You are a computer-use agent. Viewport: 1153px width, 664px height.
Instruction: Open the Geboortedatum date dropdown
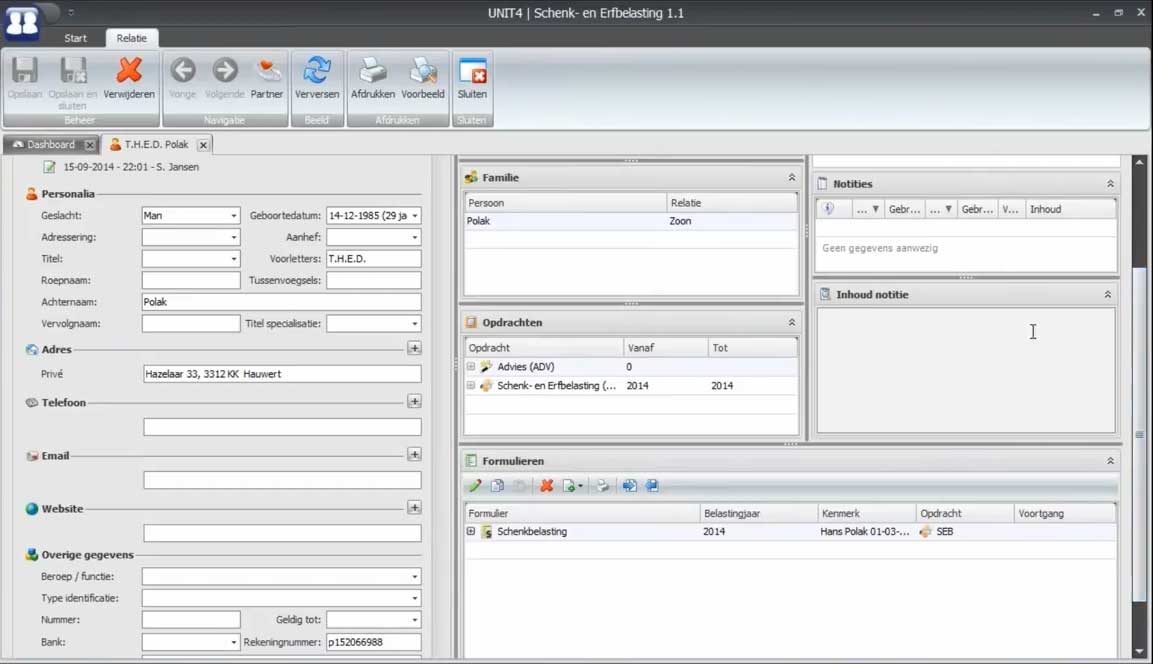click(x=414, y=215)
